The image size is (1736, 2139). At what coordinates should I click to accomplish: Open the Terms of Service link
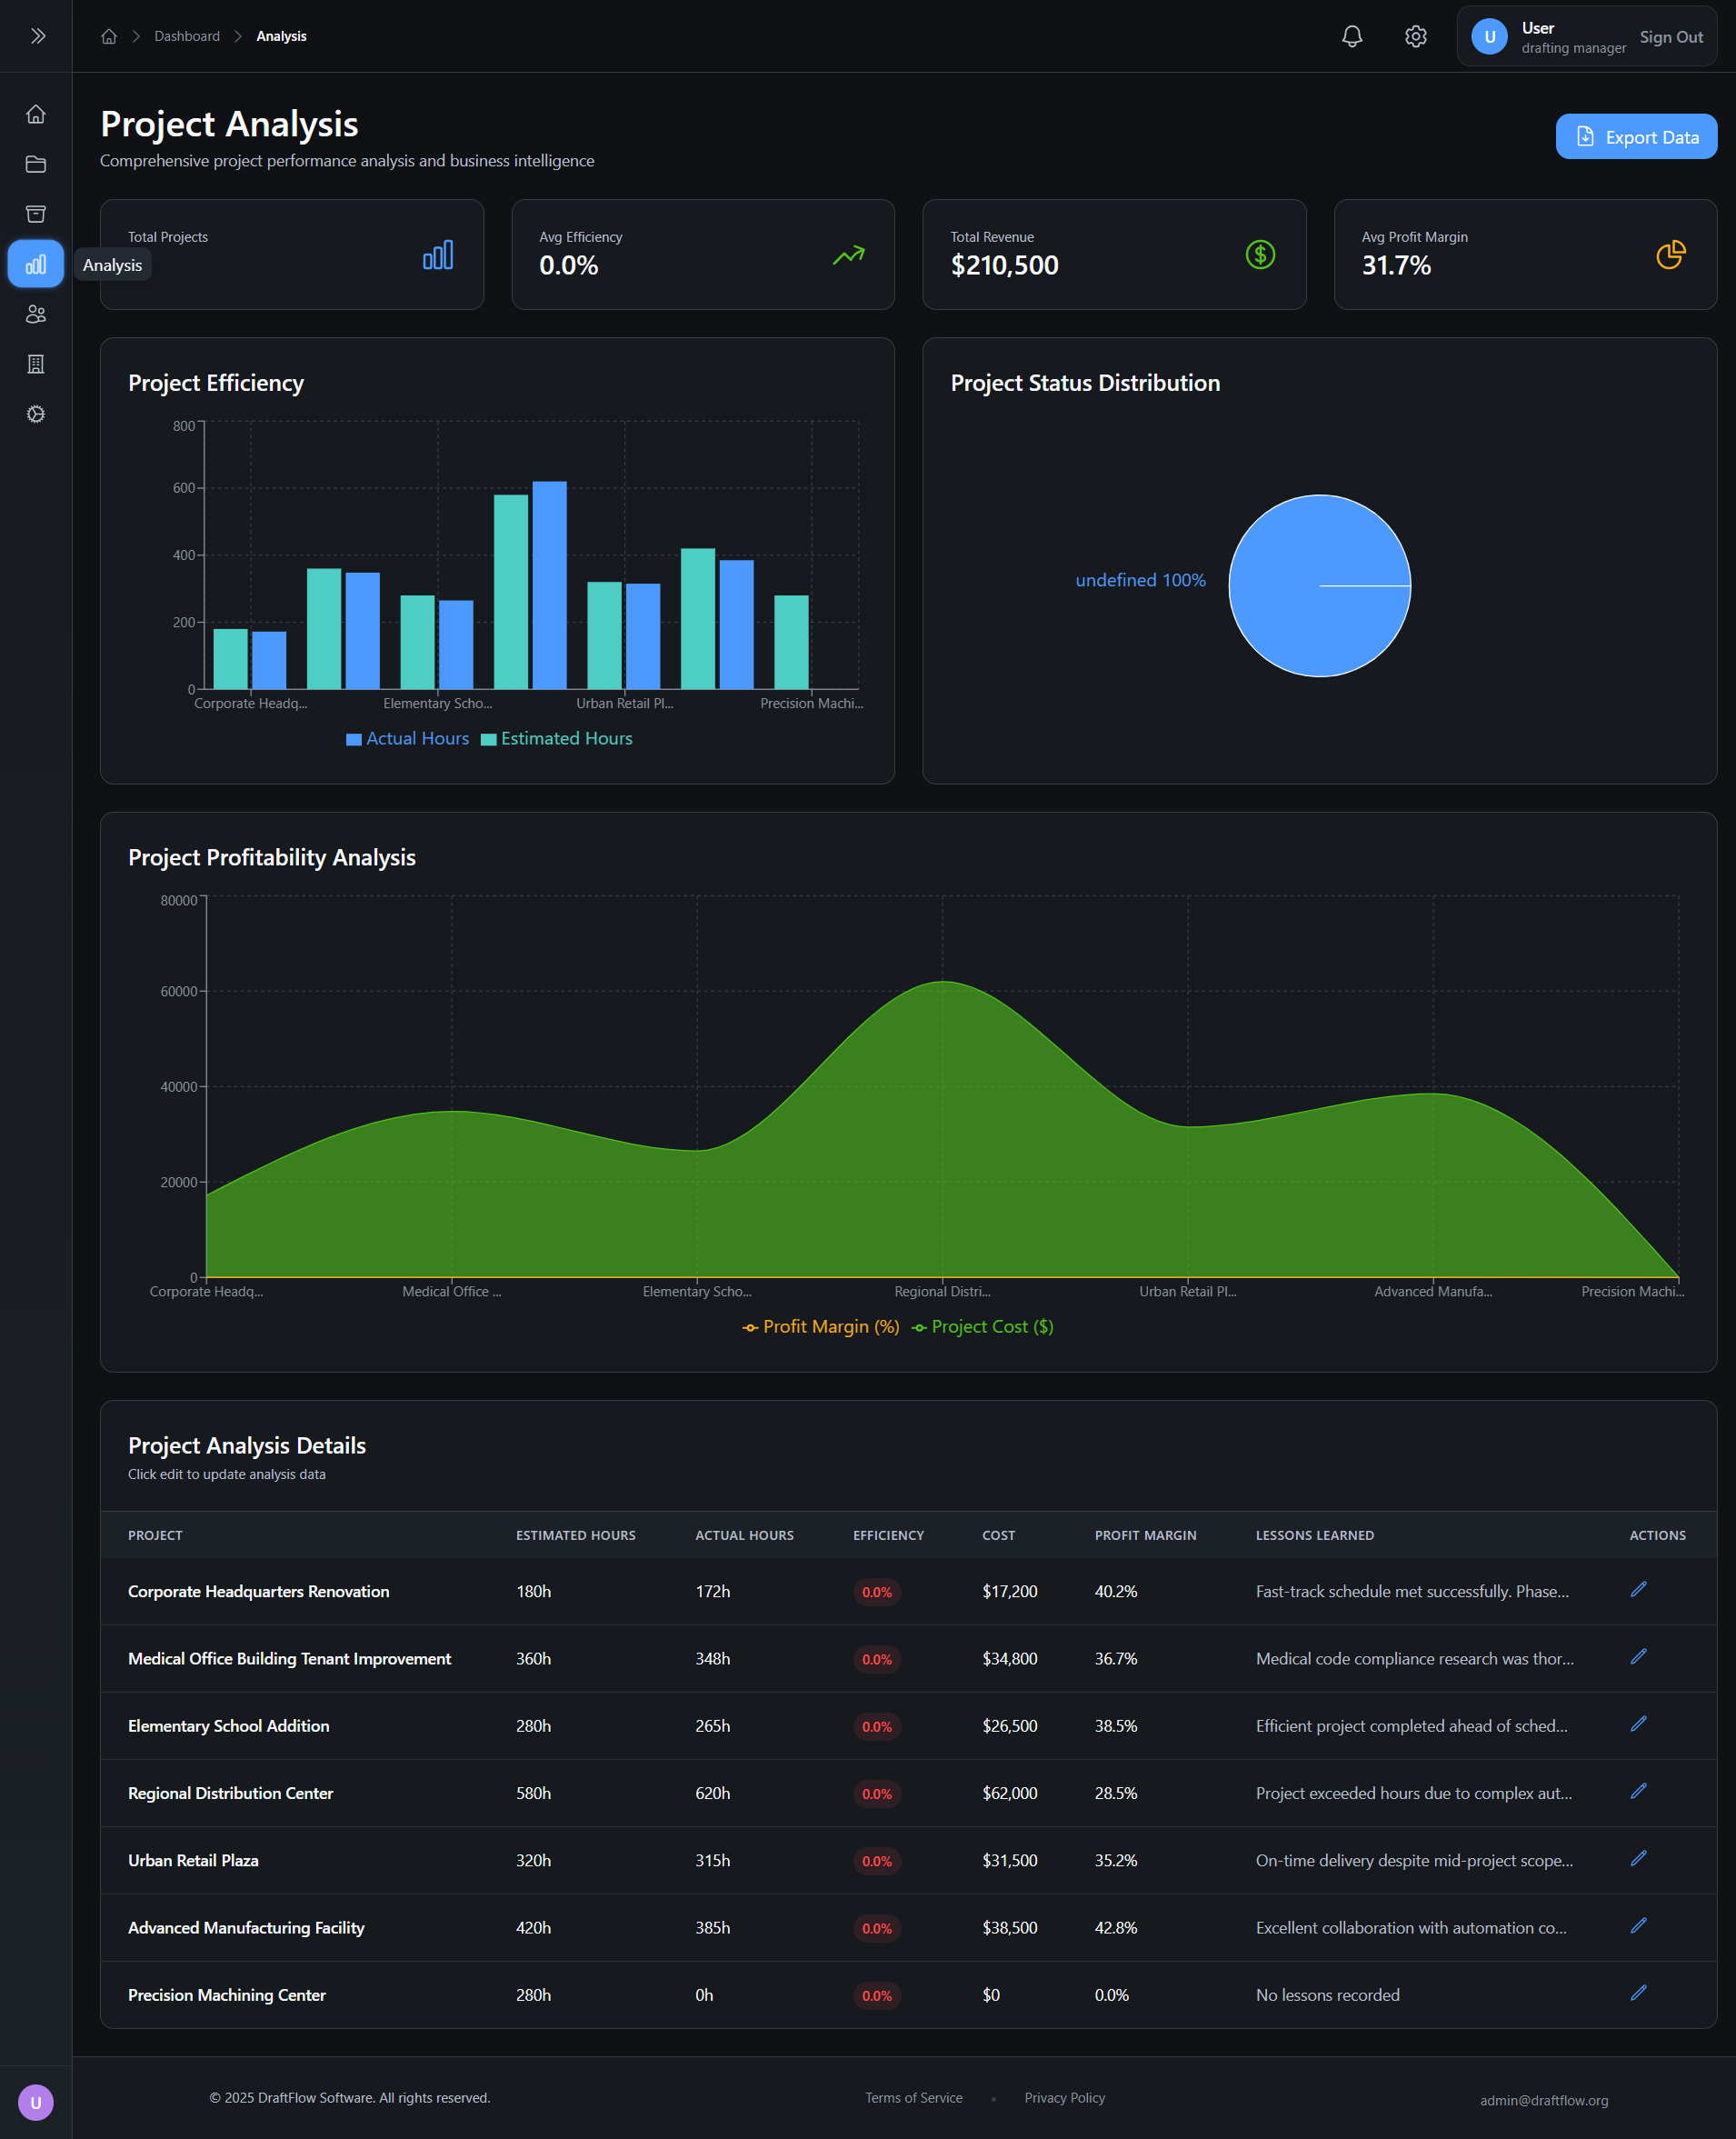pos(913,2097)
